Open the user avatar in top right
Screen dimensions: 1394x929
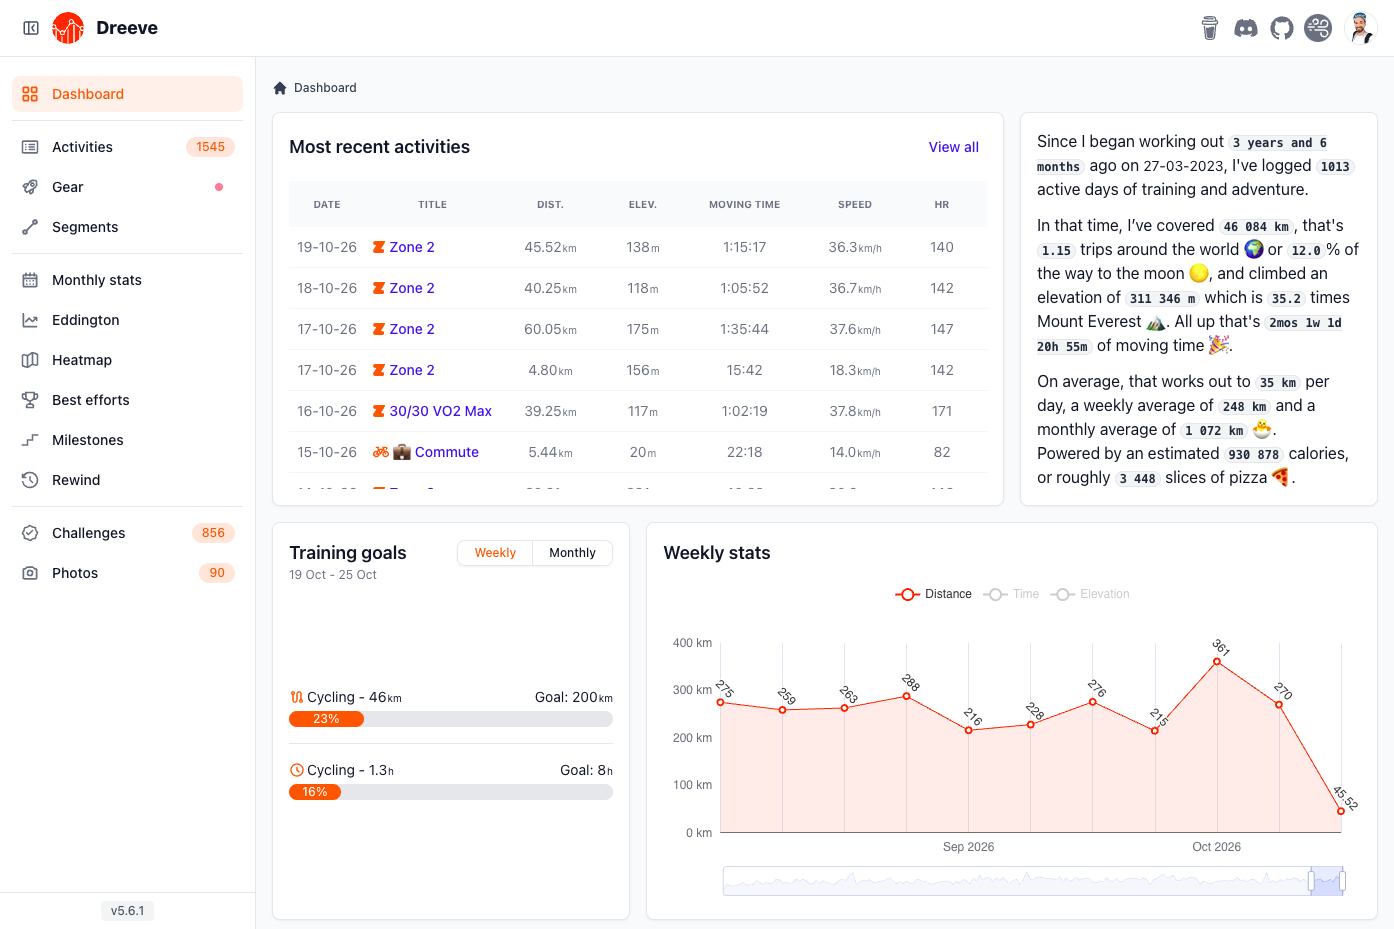tap(1361, 28)
